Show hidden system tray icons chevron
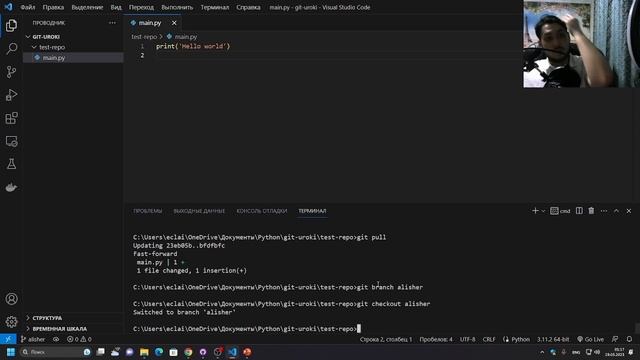The width and height of the screenshot is (640, 360). tap(542, 352)
